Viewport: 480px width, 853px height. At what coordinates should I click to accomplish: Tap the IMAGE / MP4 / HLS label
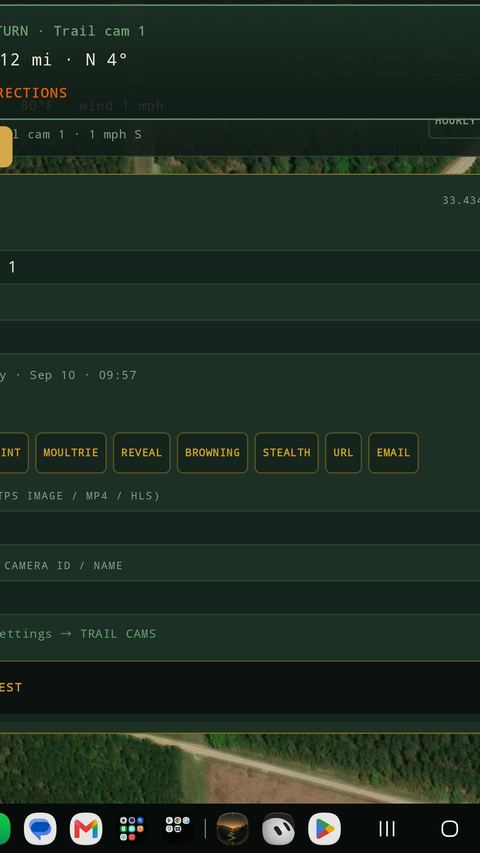[x=93, y=496]
